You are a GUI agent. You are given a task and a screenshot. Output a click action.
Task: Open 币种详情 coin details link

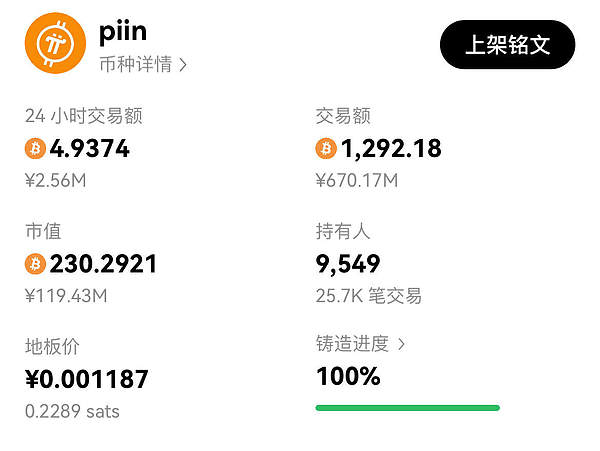[x=143, y=65]
